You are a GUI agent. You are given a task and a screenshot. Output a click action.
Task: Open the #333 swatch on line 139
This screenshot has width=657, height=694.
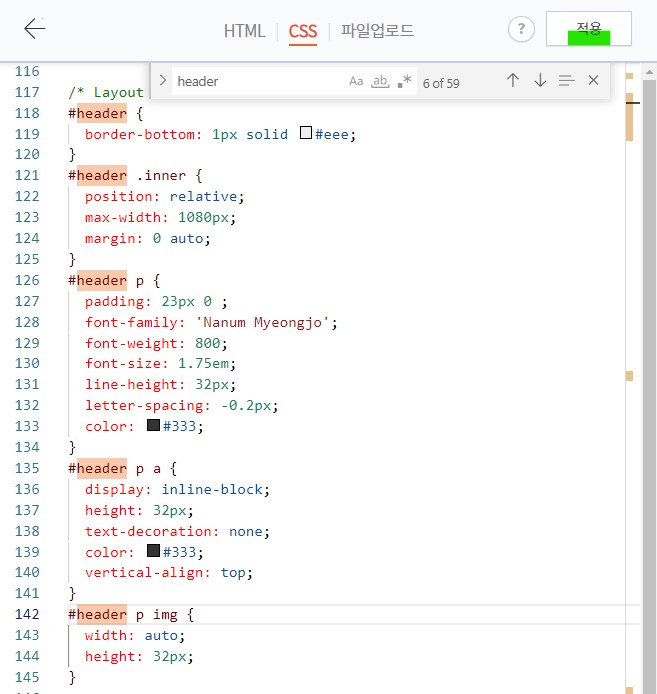(153, 551)
